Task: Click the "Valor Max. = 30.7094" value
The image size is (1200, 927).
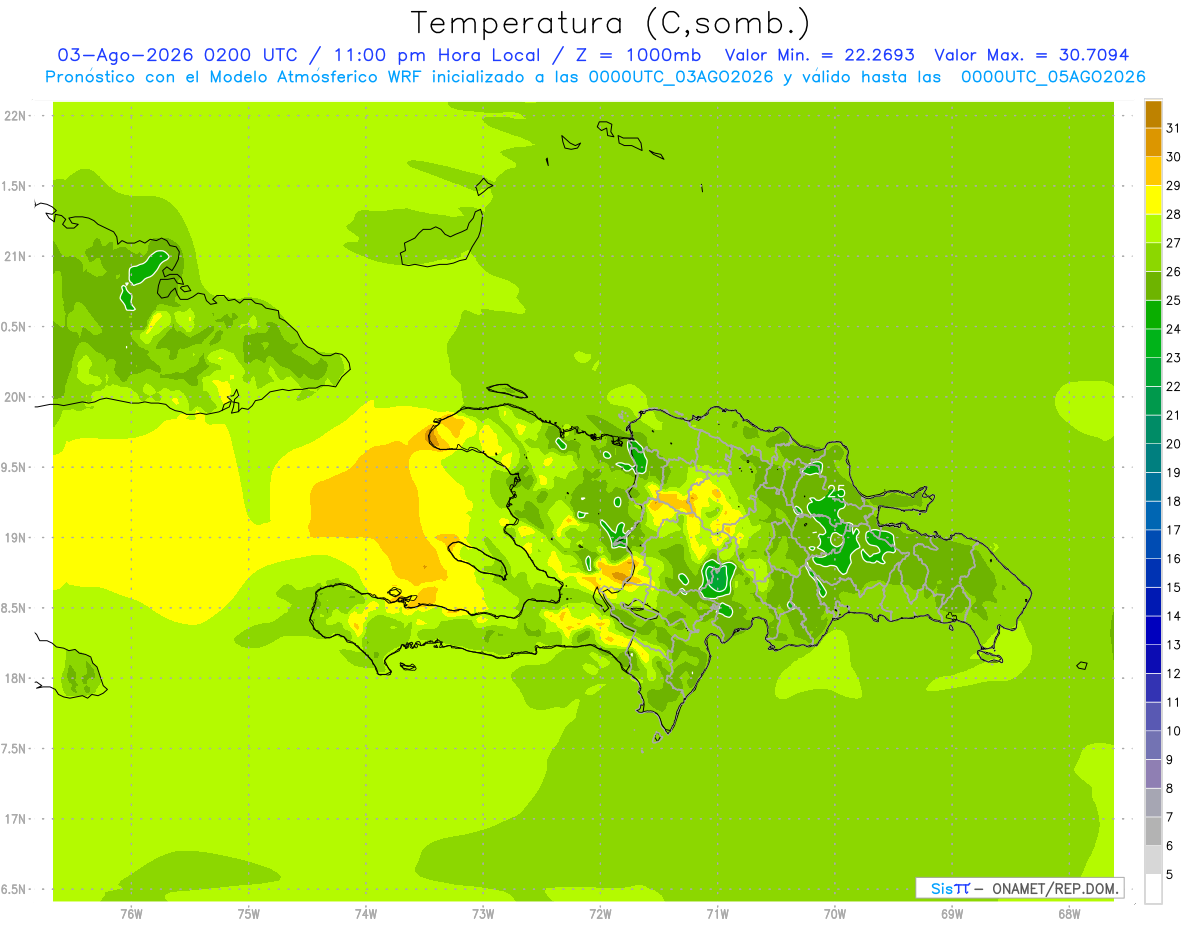Action: 1032,55
